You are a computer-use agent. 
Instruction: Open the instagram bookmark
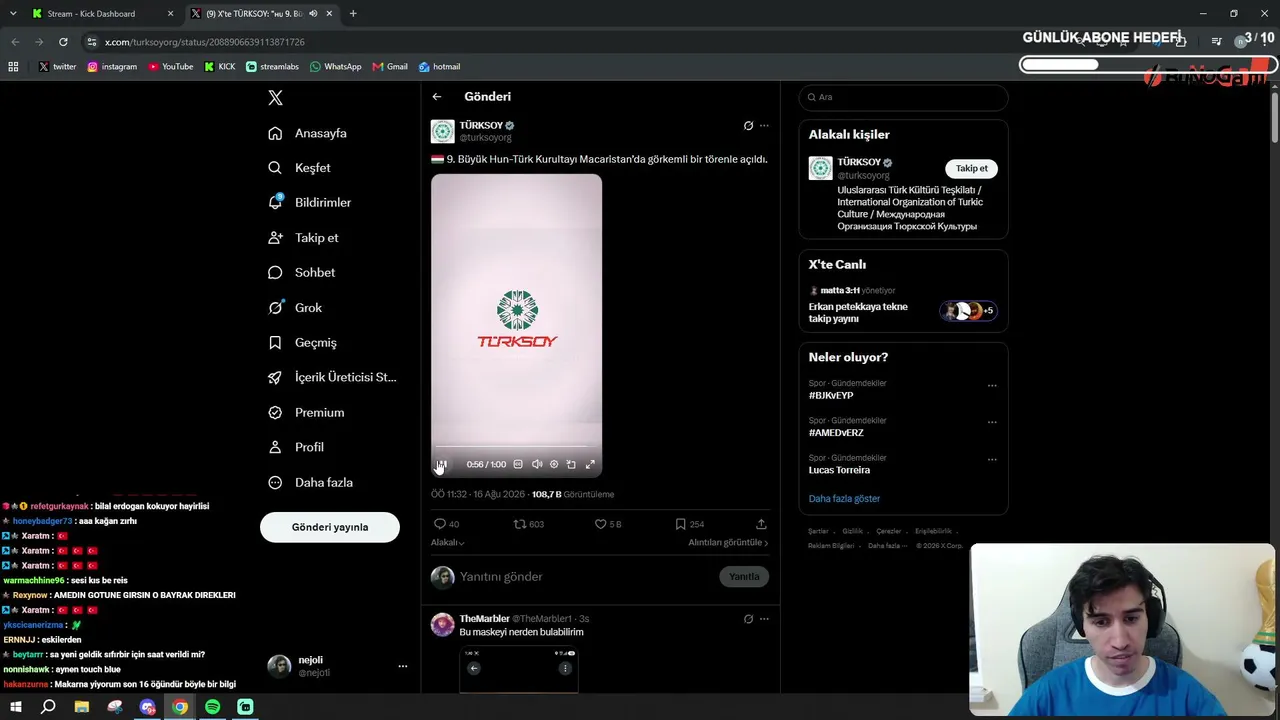[112, 67]
